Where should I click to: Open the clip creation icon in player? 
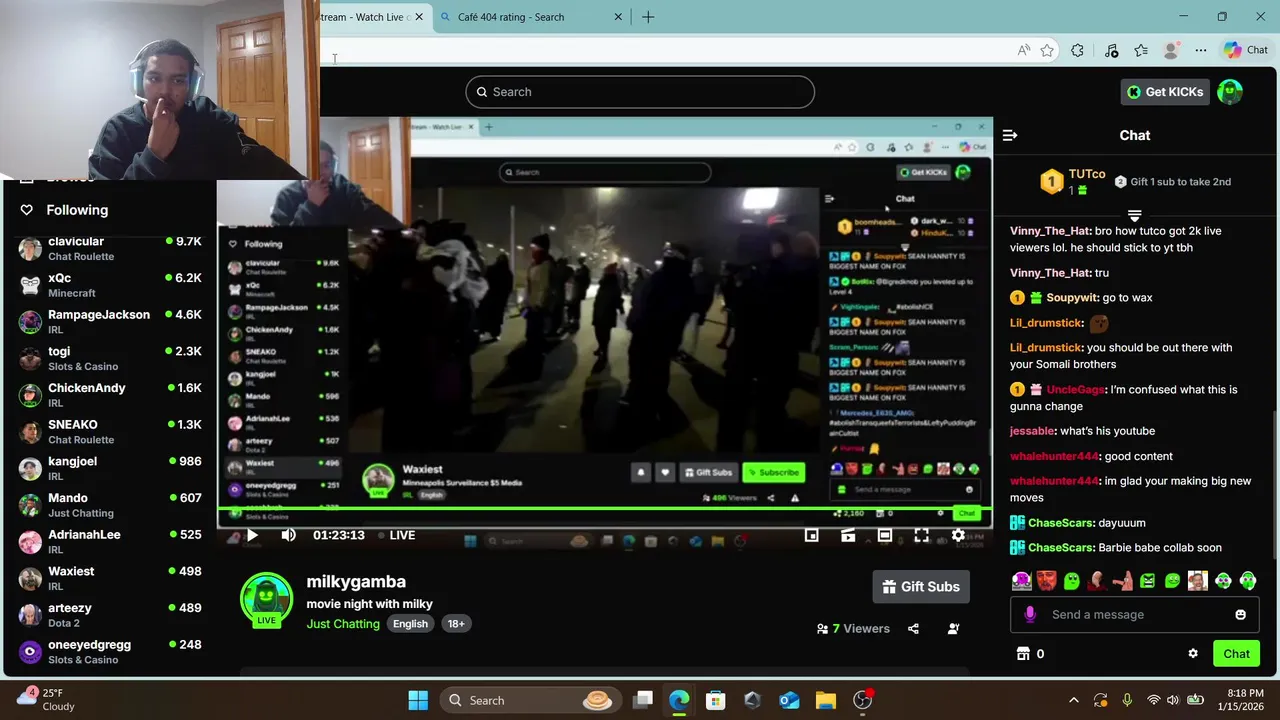(848, 535)
